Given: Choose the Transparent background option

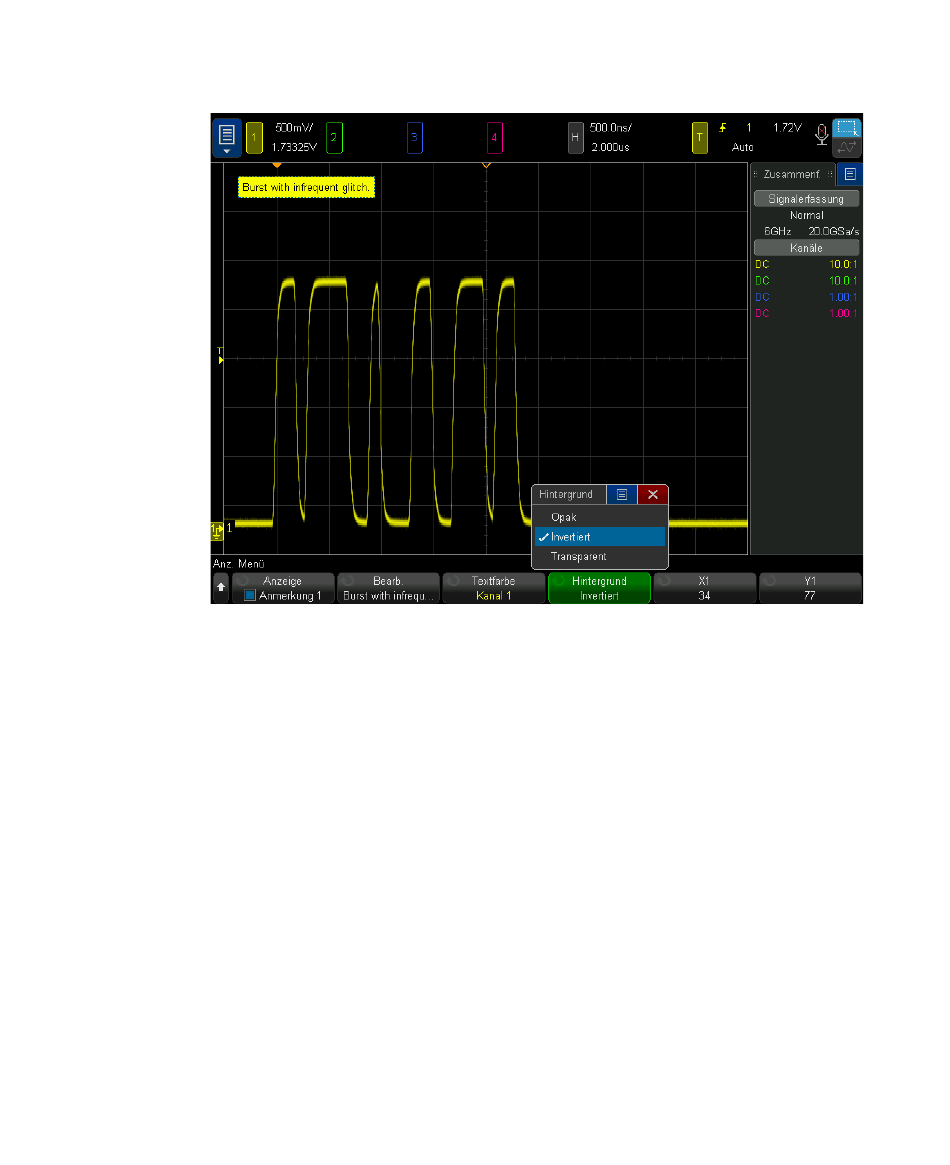Looking at the screenshot, I should click(578, 556).
